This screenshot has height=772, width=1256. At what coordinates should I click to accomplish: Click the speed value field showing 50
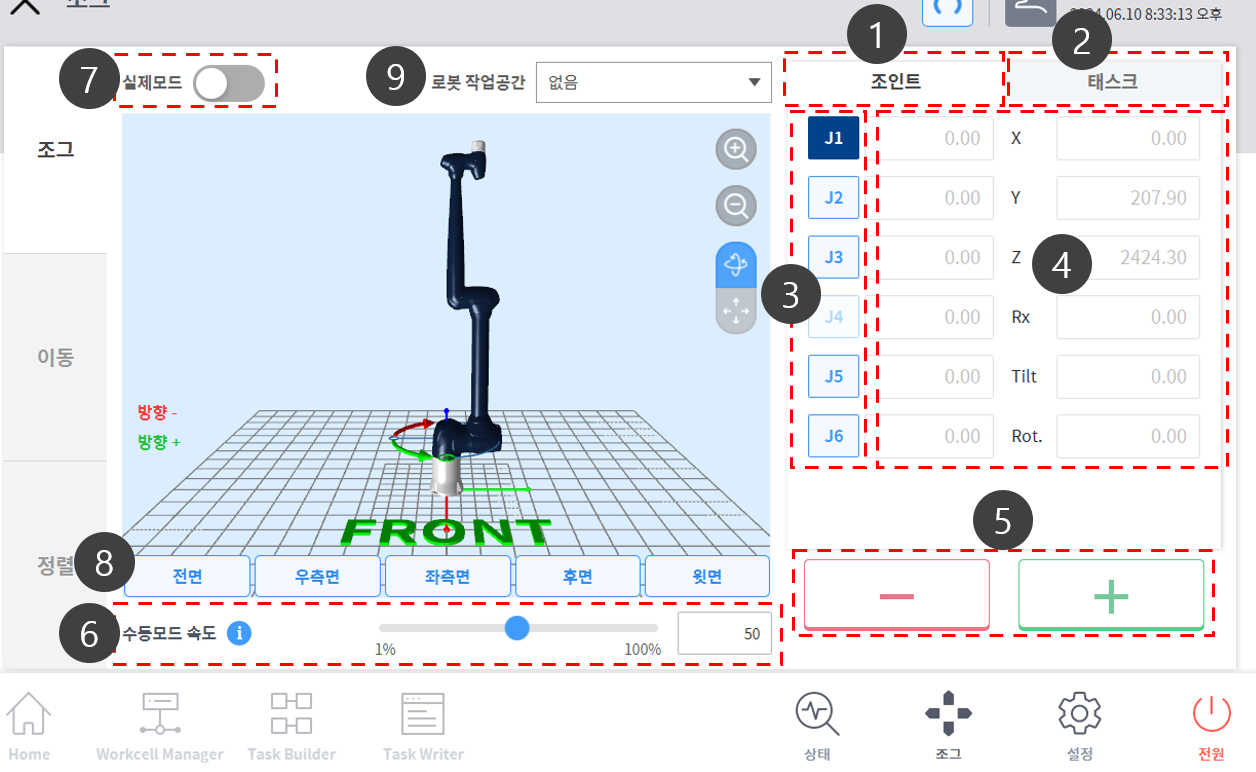click(x=724, y=634)
